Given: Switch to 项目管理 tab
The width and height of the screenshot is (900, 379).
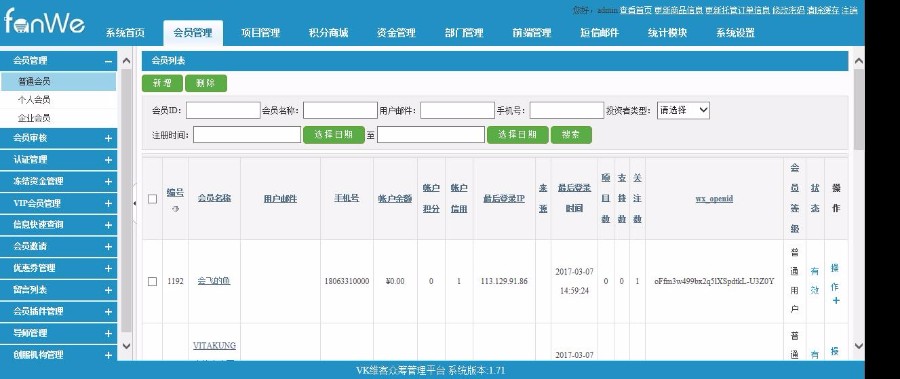Looking at the screenshot, I should coord(261,33).
